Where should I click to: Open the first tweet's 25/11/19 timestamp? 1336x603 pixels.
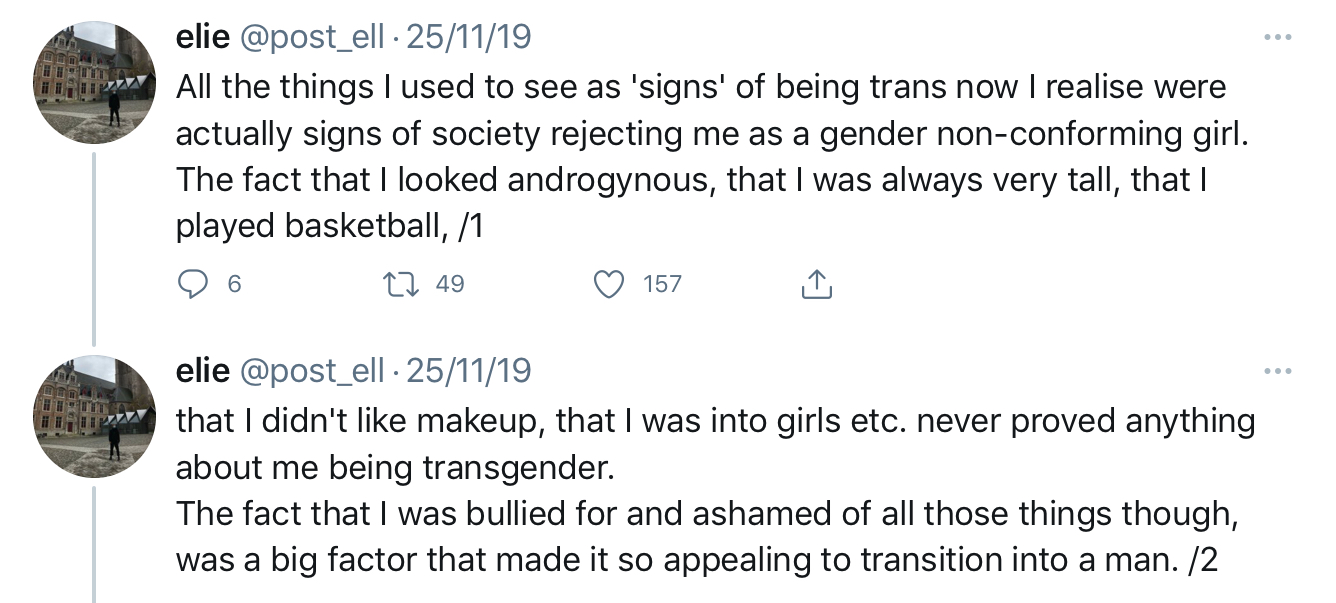click(469, 38)
